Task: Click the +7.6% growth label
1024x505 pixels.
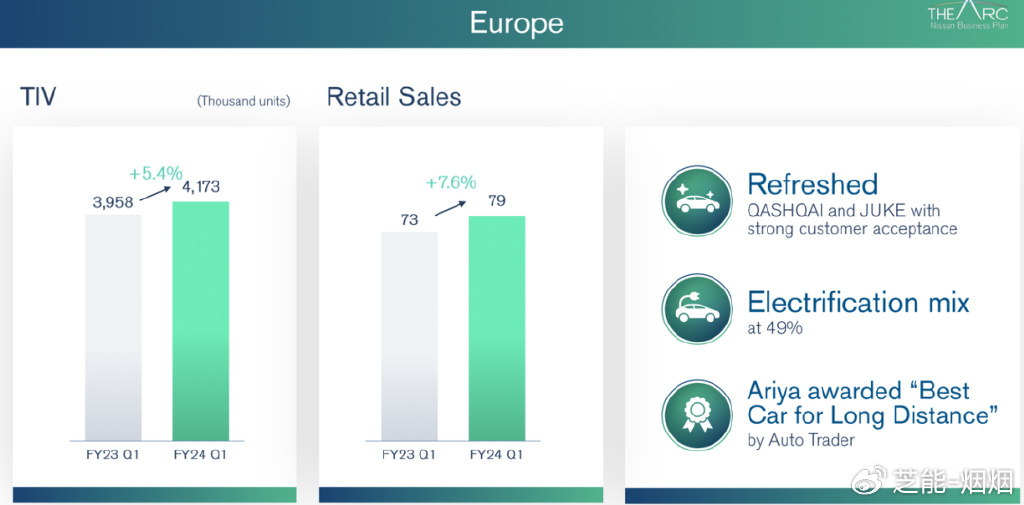Action: [x=450, y=182]
